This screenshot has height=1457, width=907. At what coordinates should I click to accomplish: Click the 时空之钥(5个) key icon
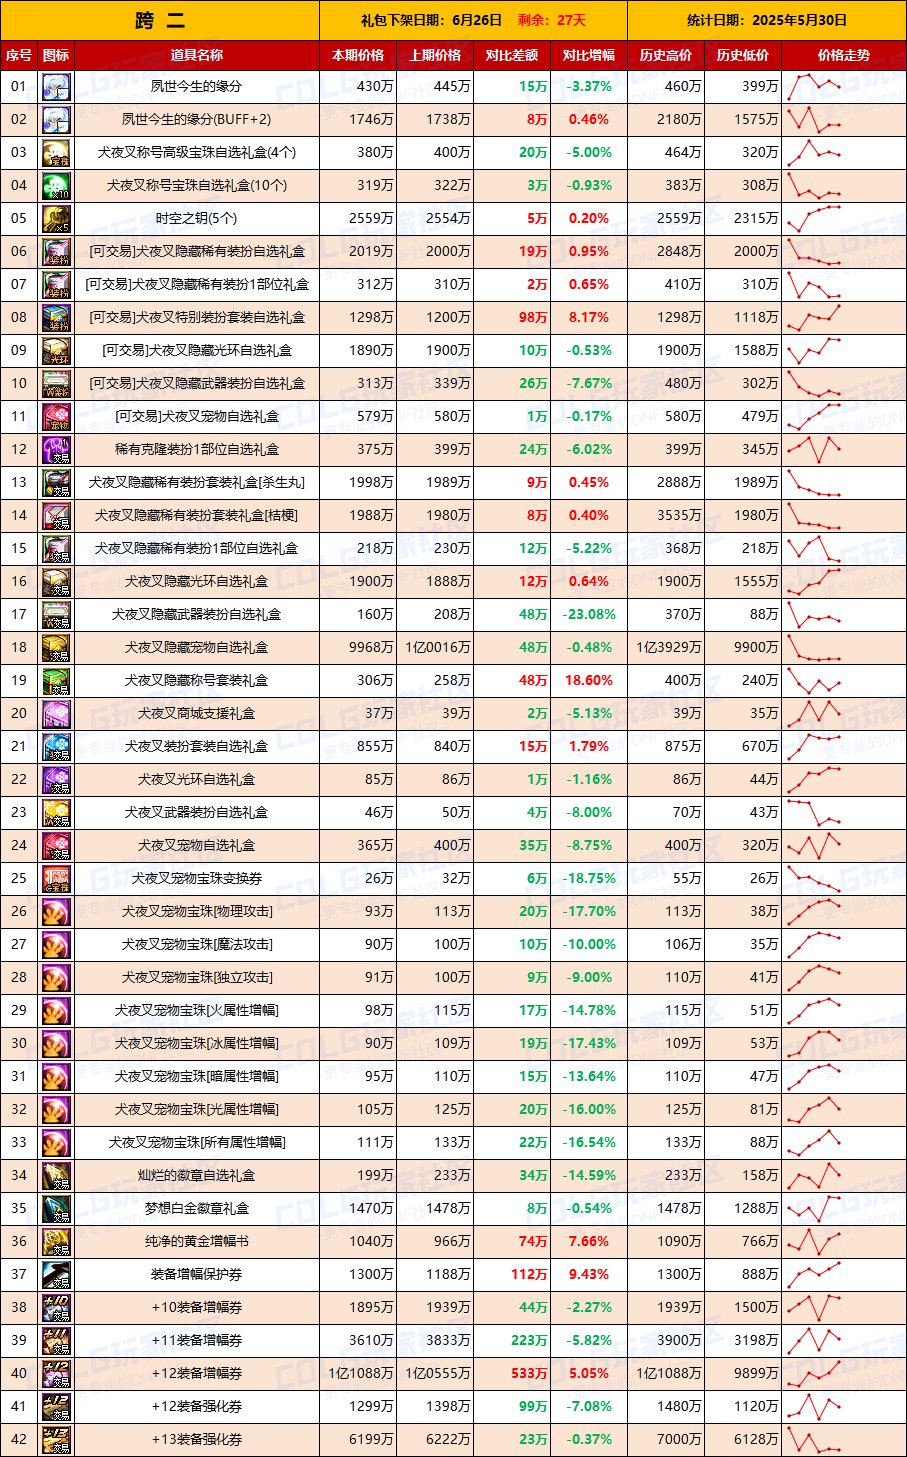pos(56,219)
